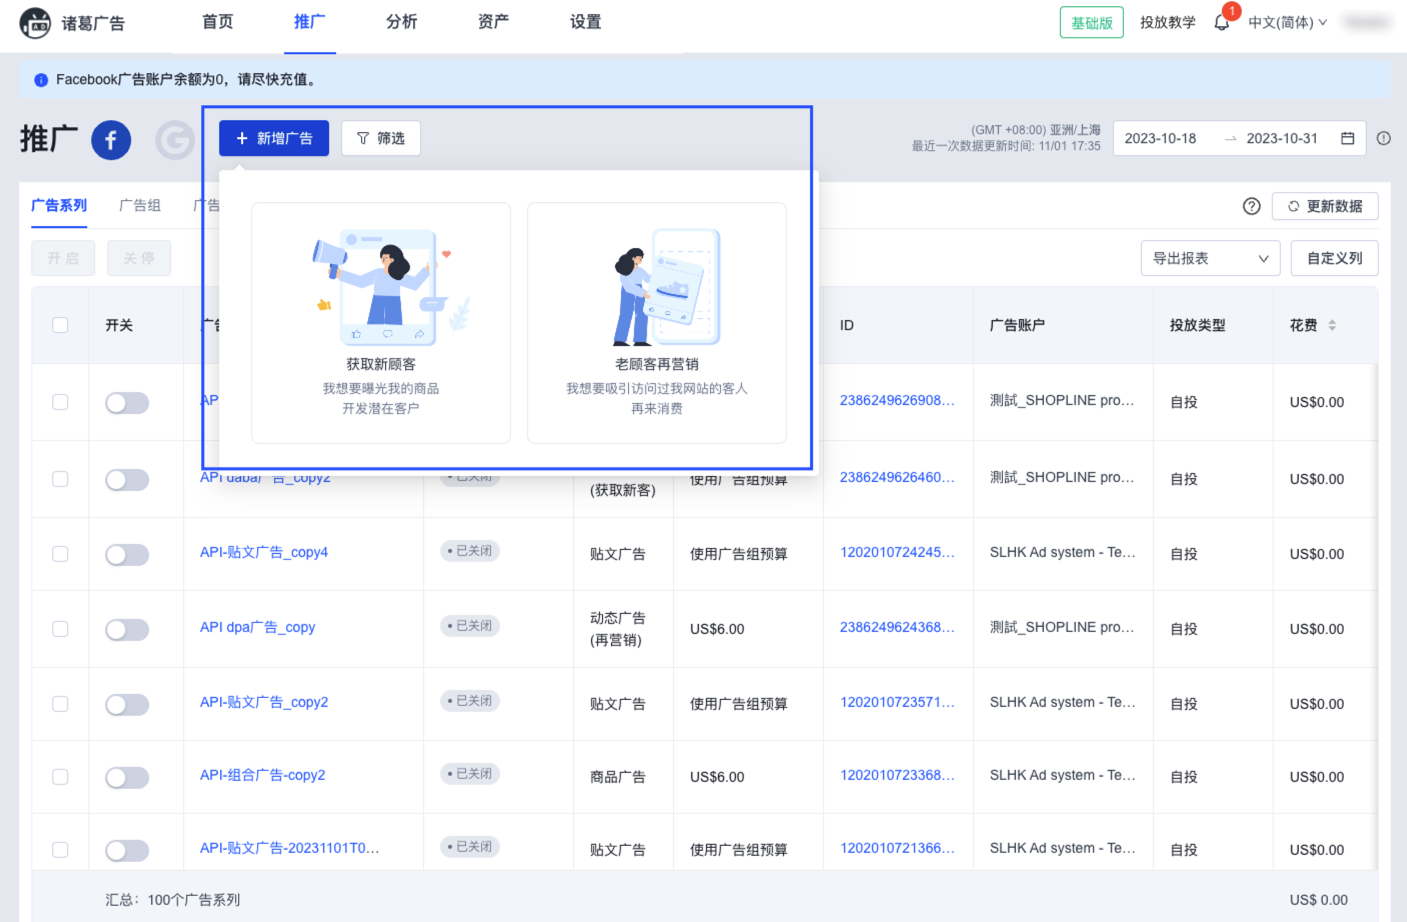Click the Google platform icon
The height and width of the screenshot is (922, 1407).
(175, 140)
